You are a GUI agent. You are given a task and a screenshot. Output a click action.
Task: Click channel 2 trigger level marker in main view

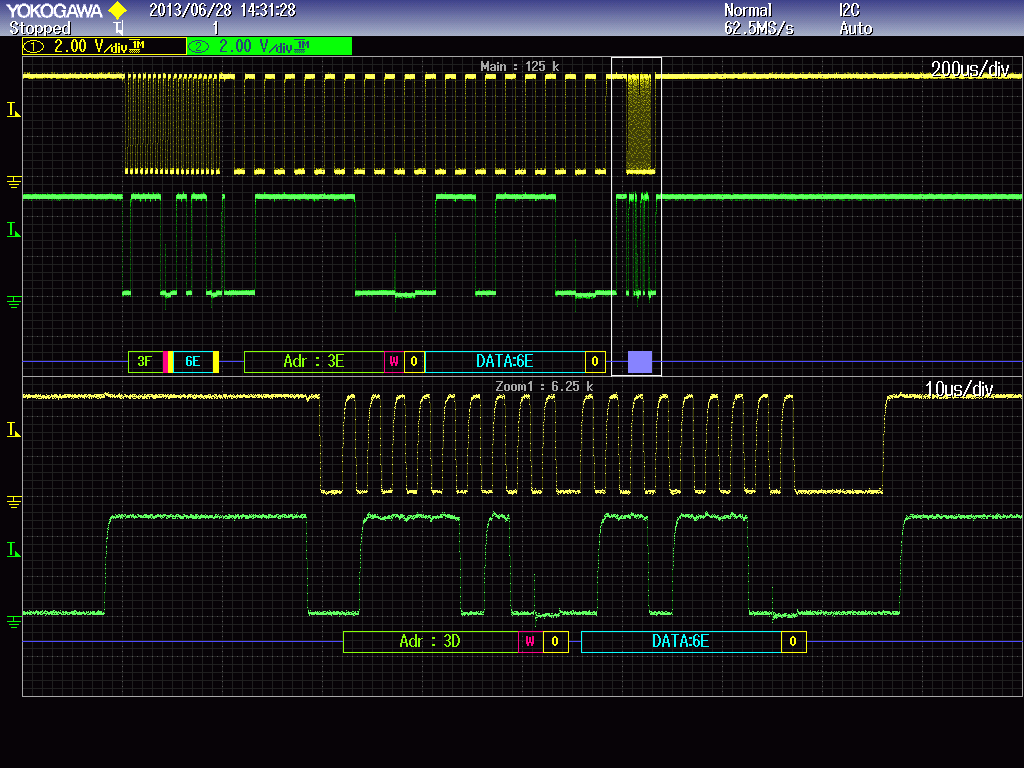14,230
